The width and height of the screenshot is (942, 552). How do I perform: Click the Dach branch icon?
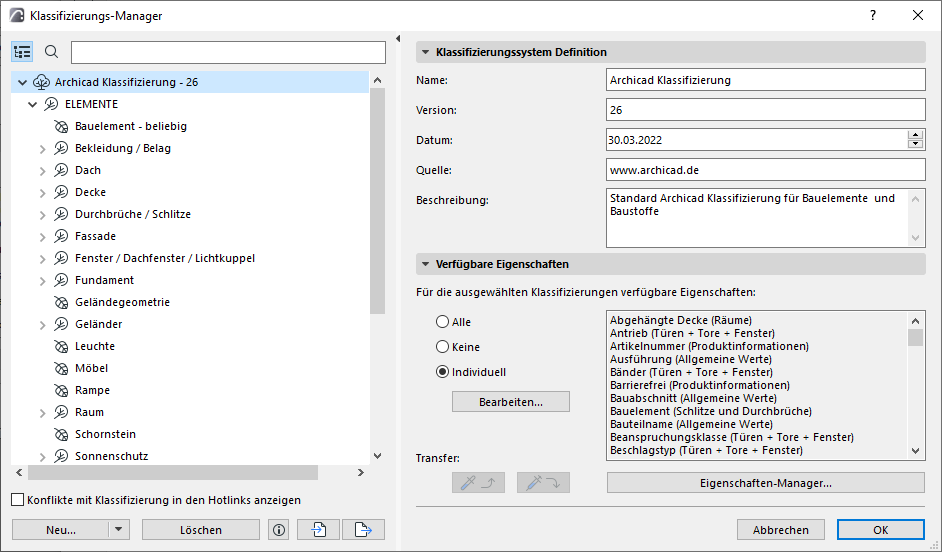pos(61,170)
